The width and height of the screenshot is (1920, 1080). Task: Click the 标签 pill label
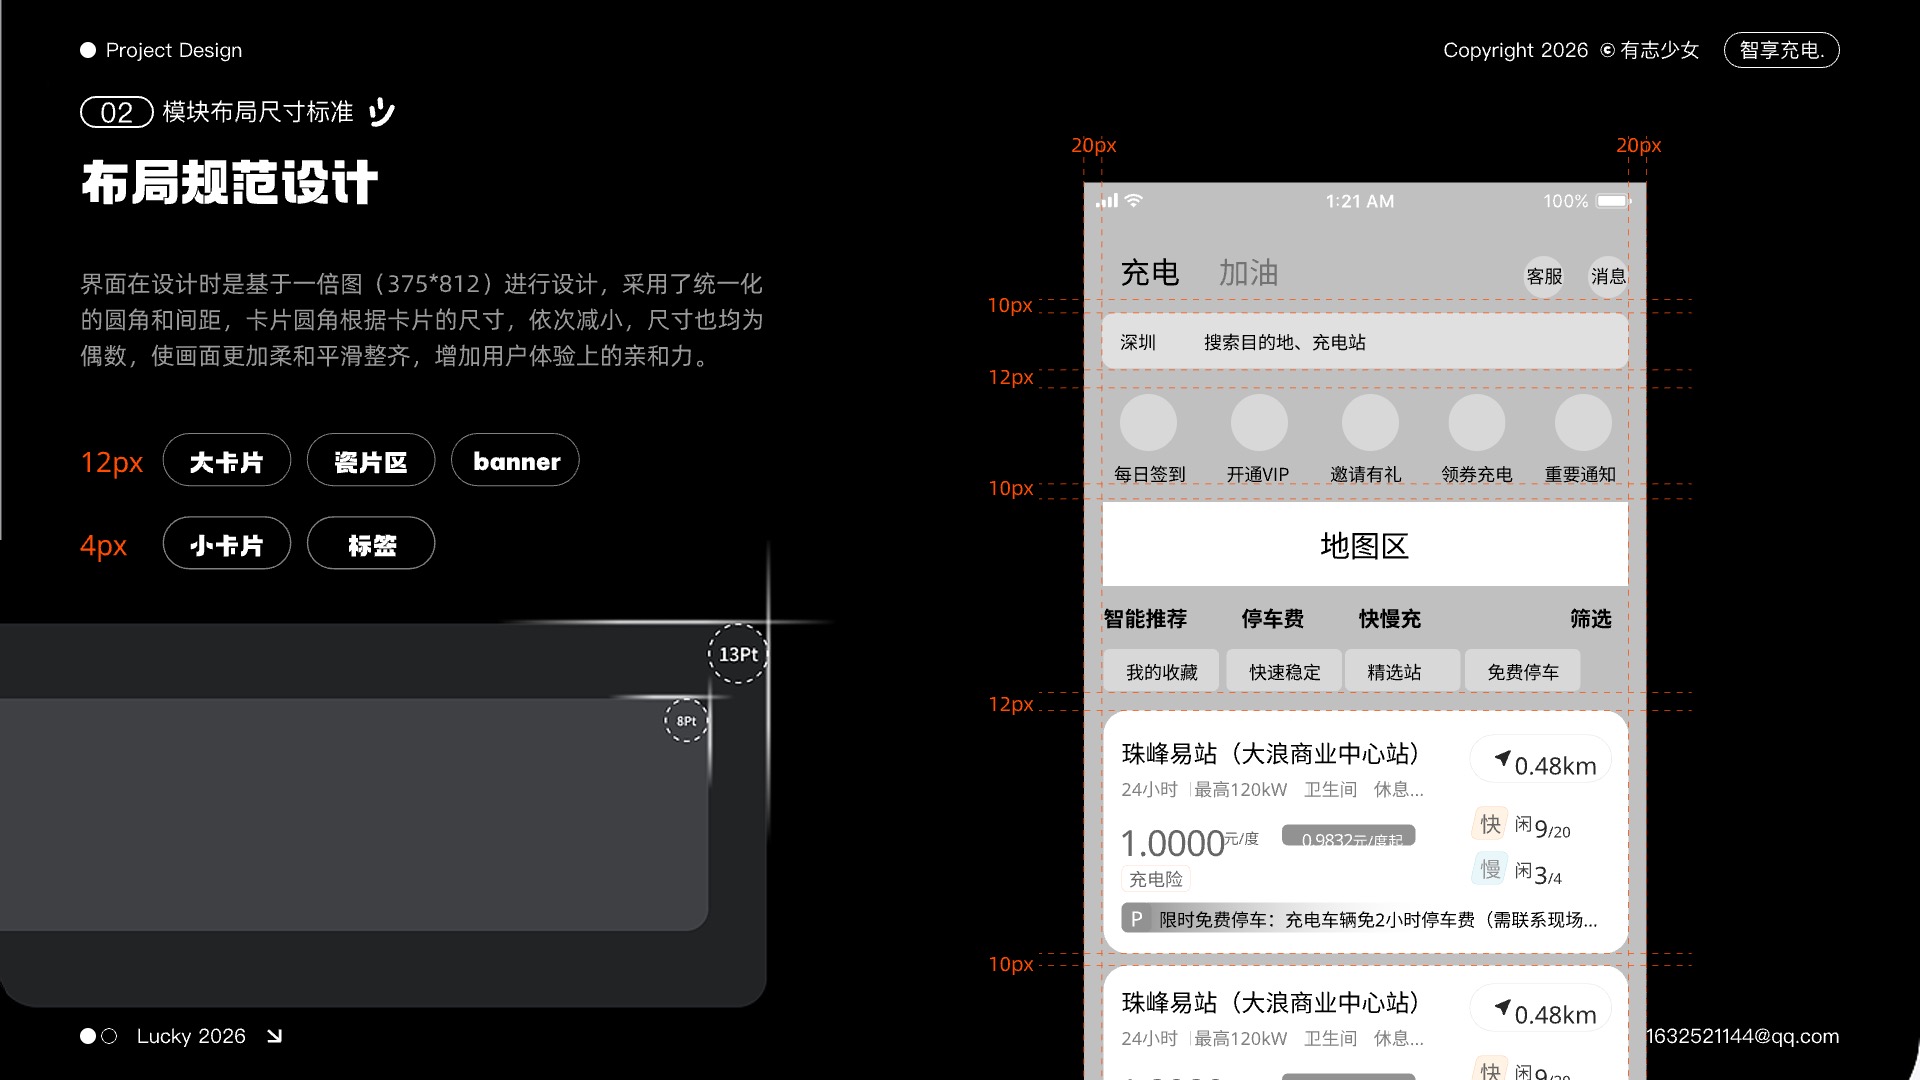coord(371,543)
